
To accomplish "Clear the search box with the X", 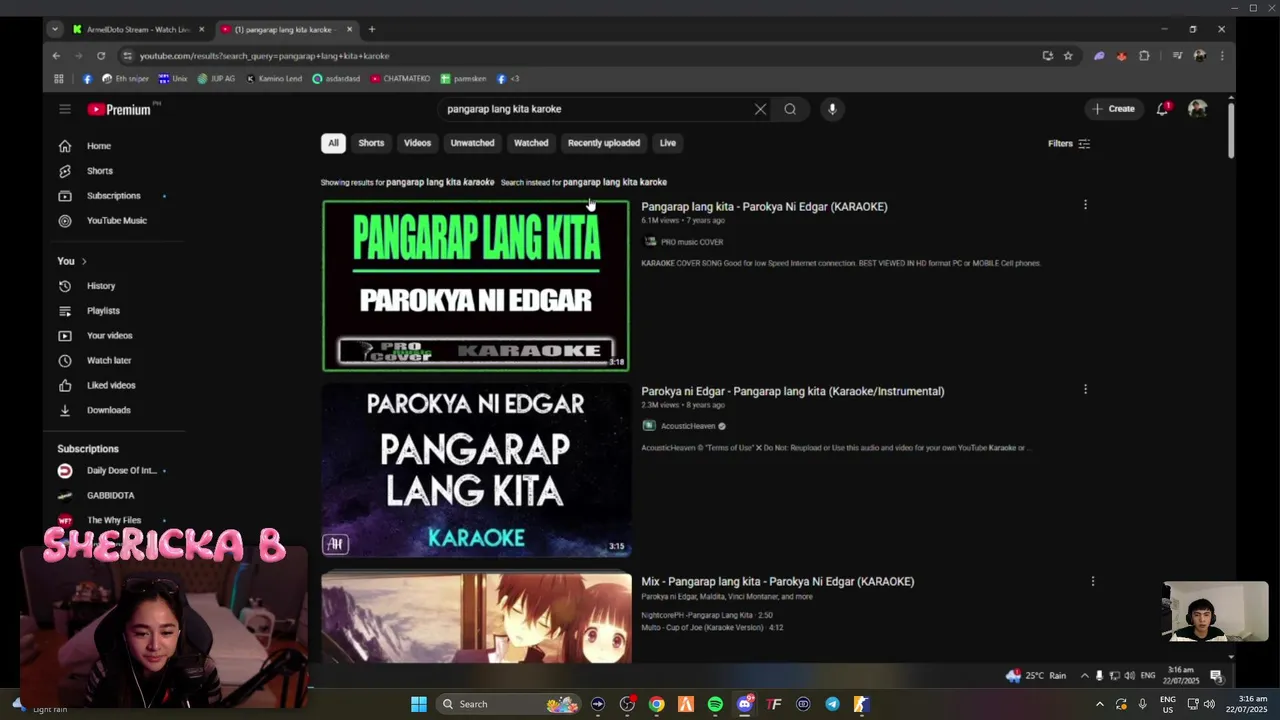I will [760, 109].
